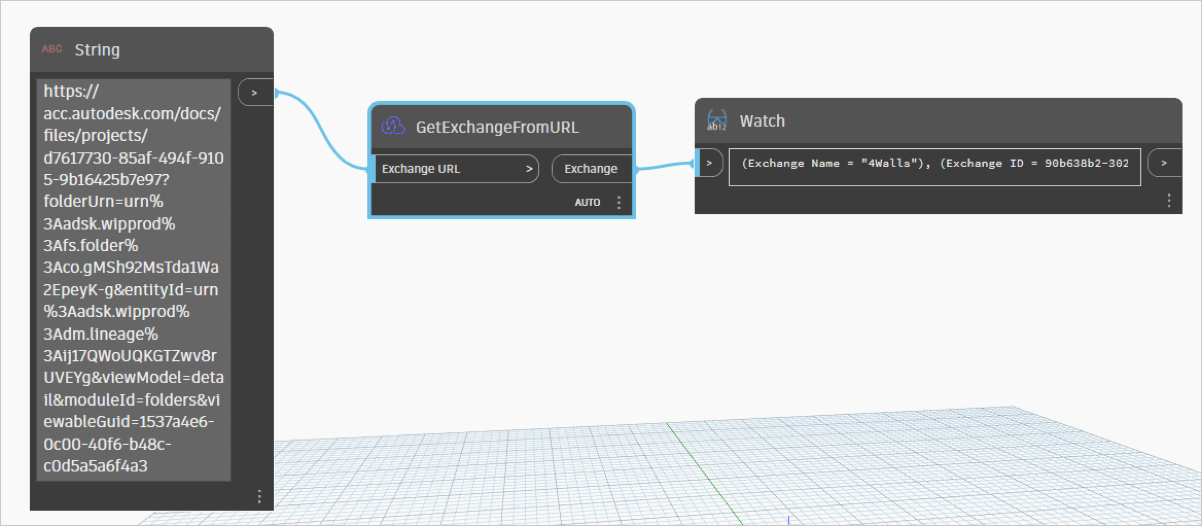The image size is (1202, 526).
Task: Open the GetExchangeFromURL node options dots
Action: click(x=618, y=202)
